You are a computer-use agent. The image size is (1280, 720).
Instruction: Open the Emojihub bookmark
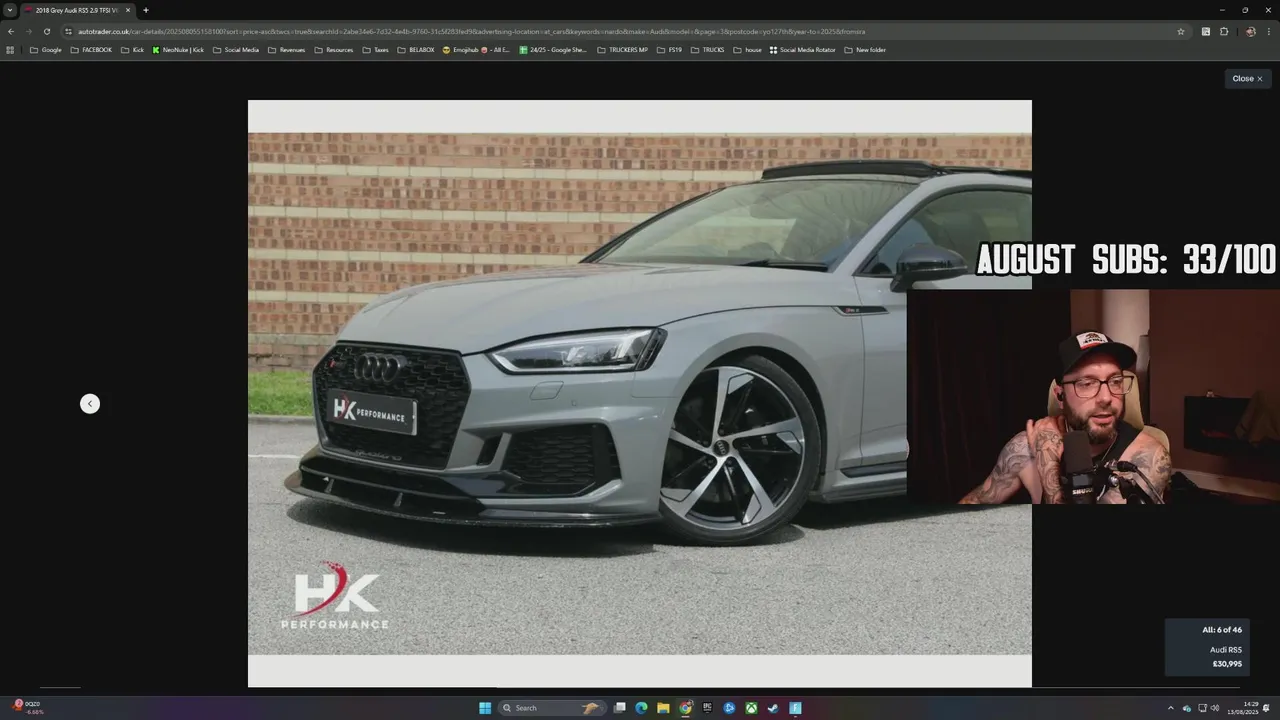click(476, 50)
